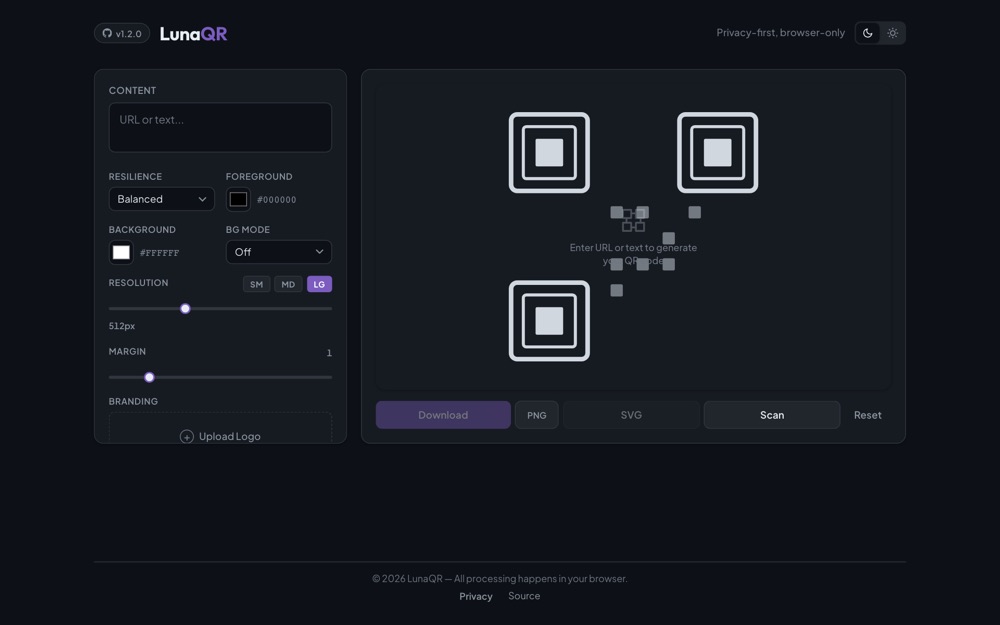Choose the SVG format option
This screenshot has width=1000, height=625.
click(x=631, y=415)
